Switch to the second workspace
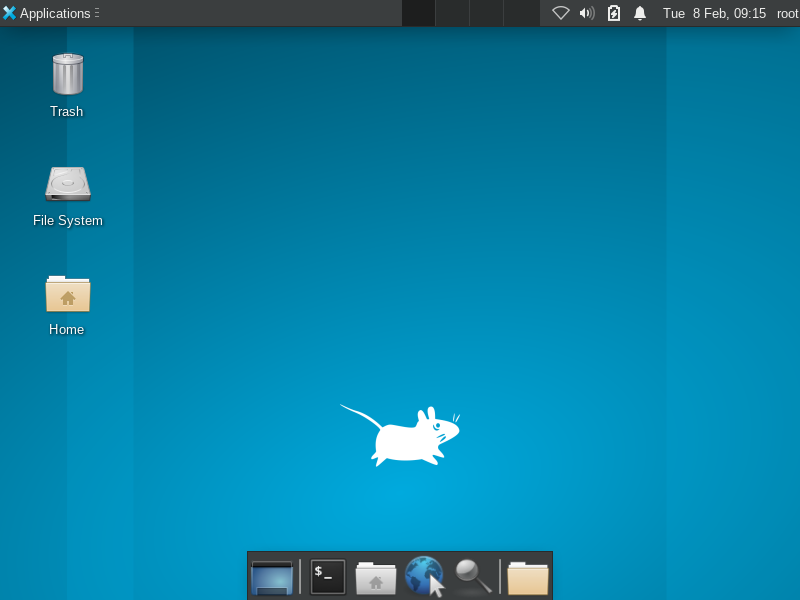This screenshot has width=800, height=600. point(452,13)
